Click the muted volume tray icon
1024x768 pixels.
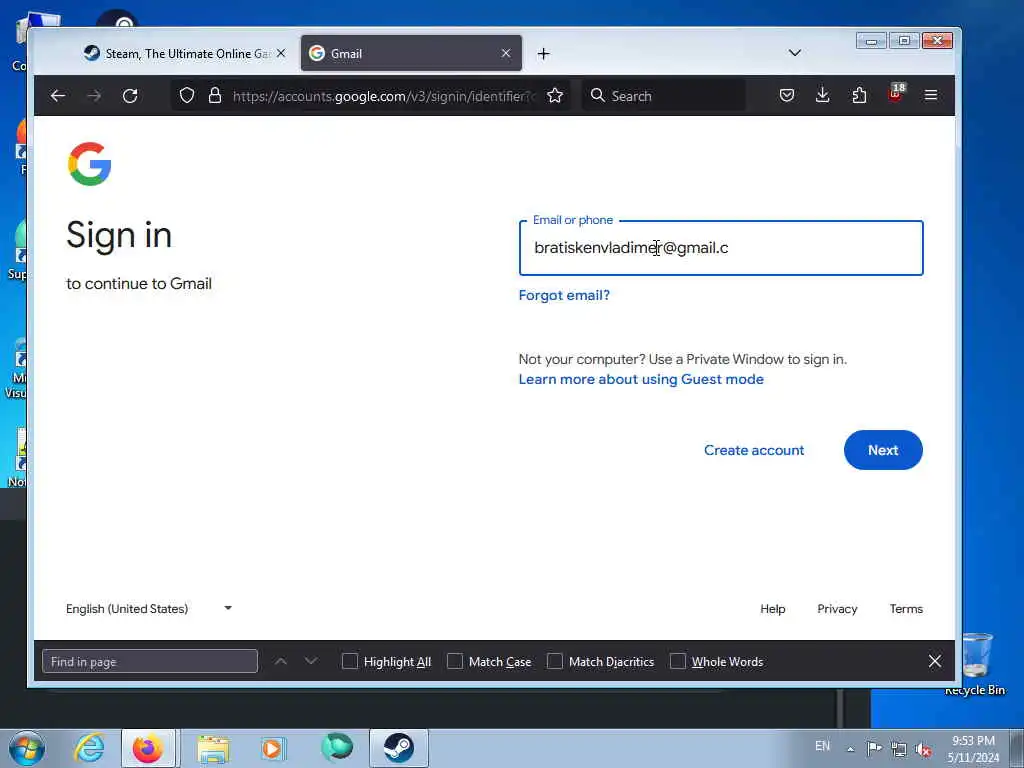[x=923, y=748]
